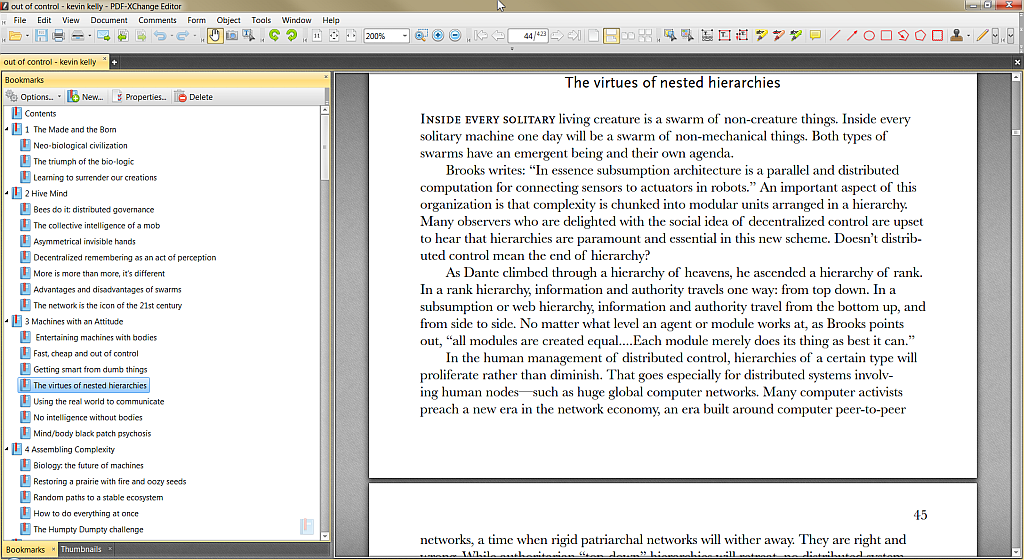Open the Contents bookmark
This screenshot has height=560, width=1024.
tap(40, 114)
